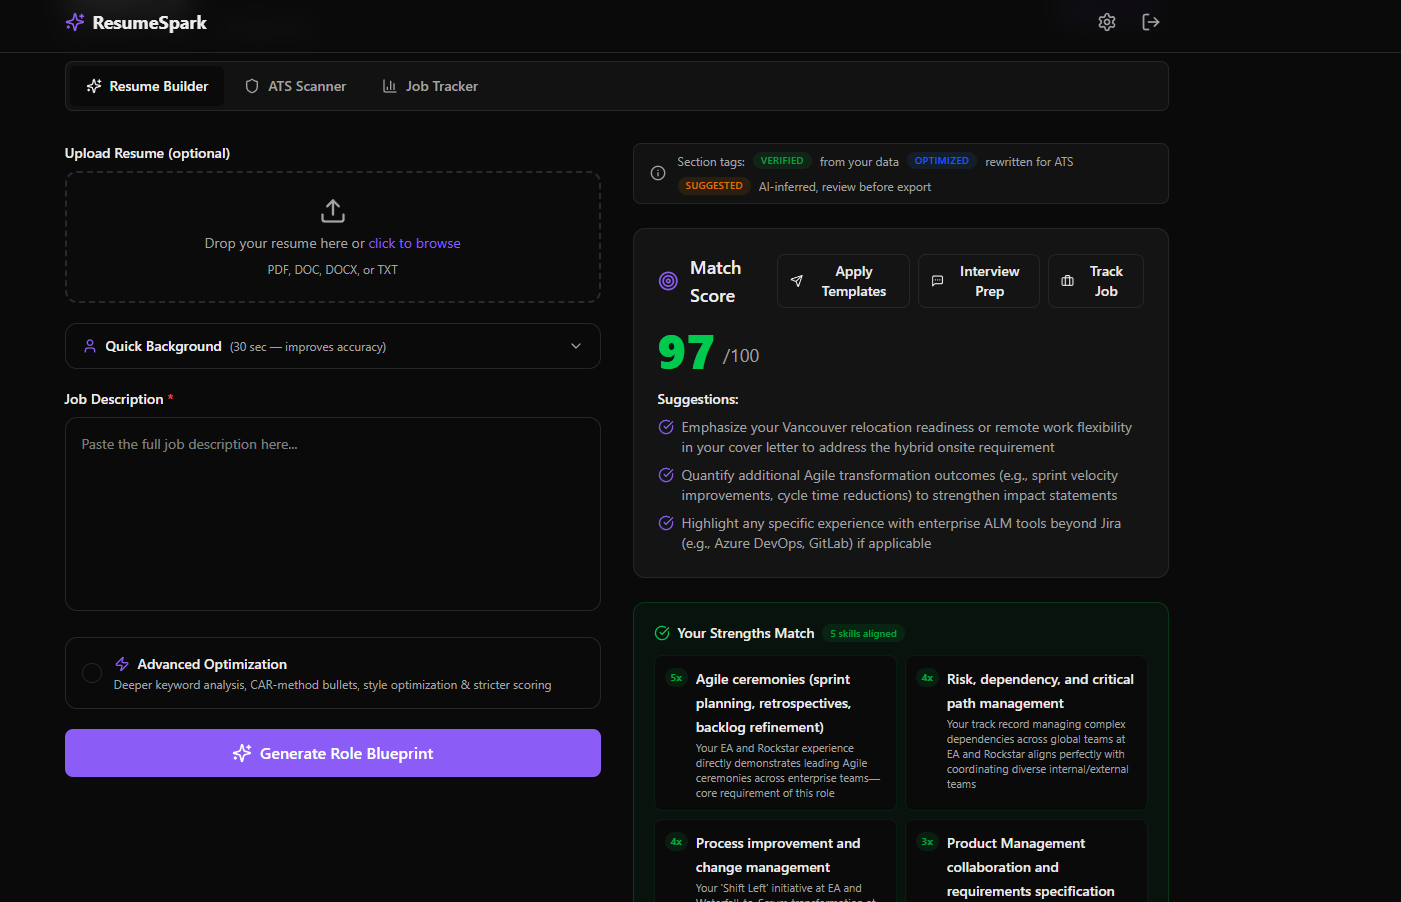Image resolution: width=1401 pixels, height=902 pixels.
Task: Expand the Quick Background dropdown chevron
Action: point(576,346)
